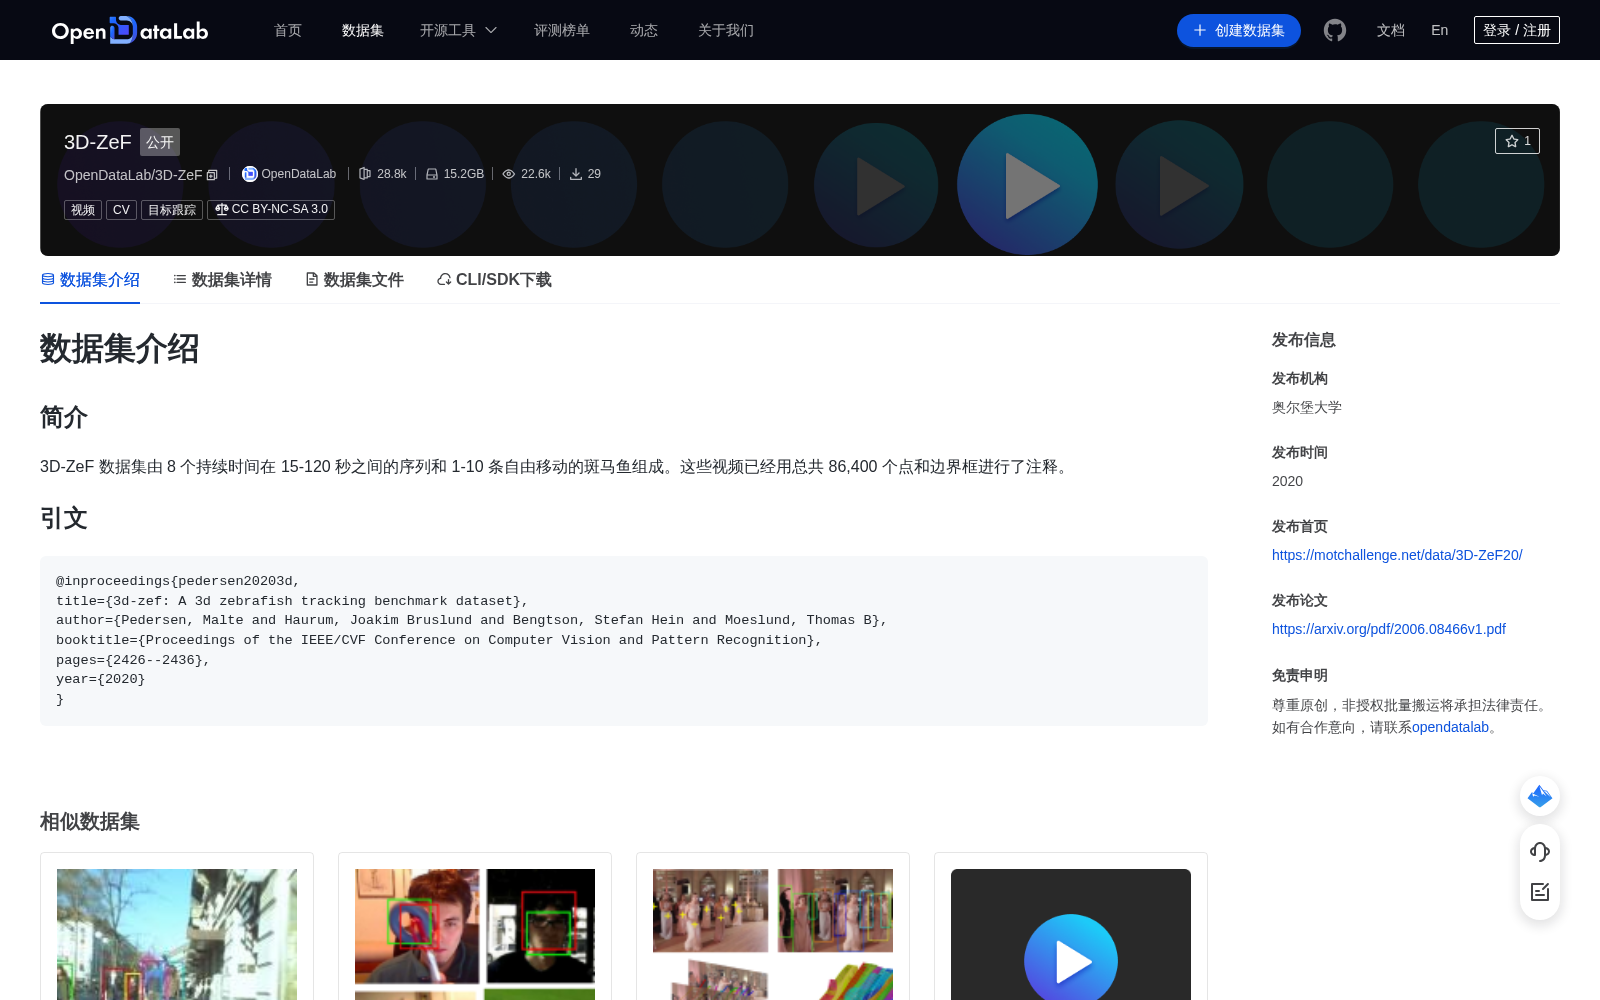The width and height of the screenshot is (1600, 1000).
Task: Switch to the 数据集详情 tab
Action: point(222,280)
